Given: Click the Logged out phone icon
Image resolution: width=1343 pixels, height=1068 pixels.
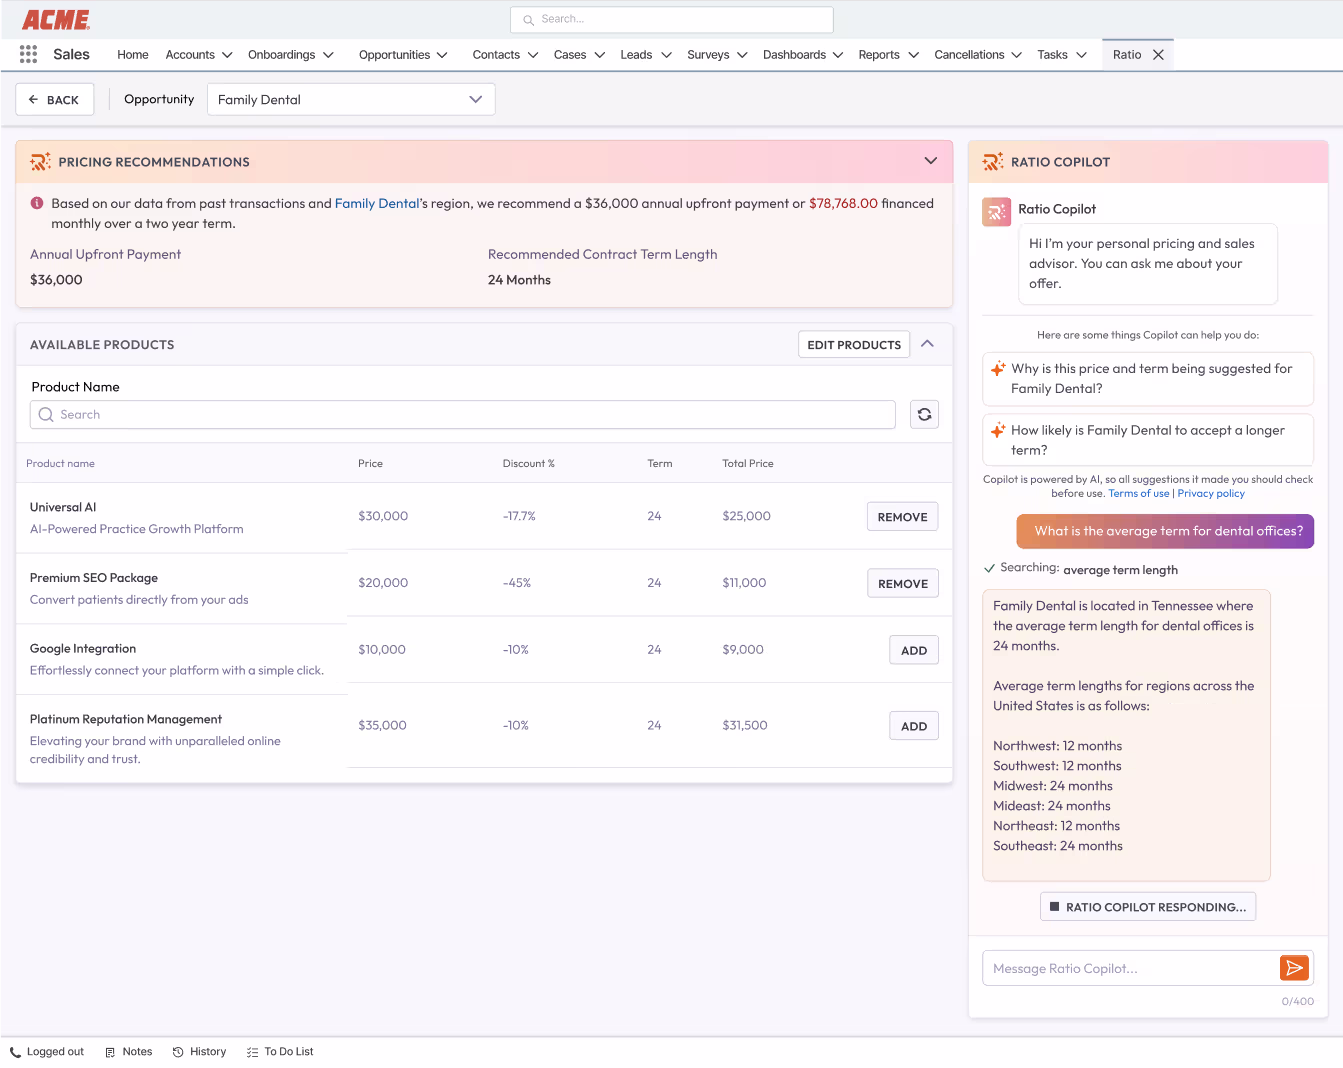Looking at the screenshot, I should (x=15, y=1052).
